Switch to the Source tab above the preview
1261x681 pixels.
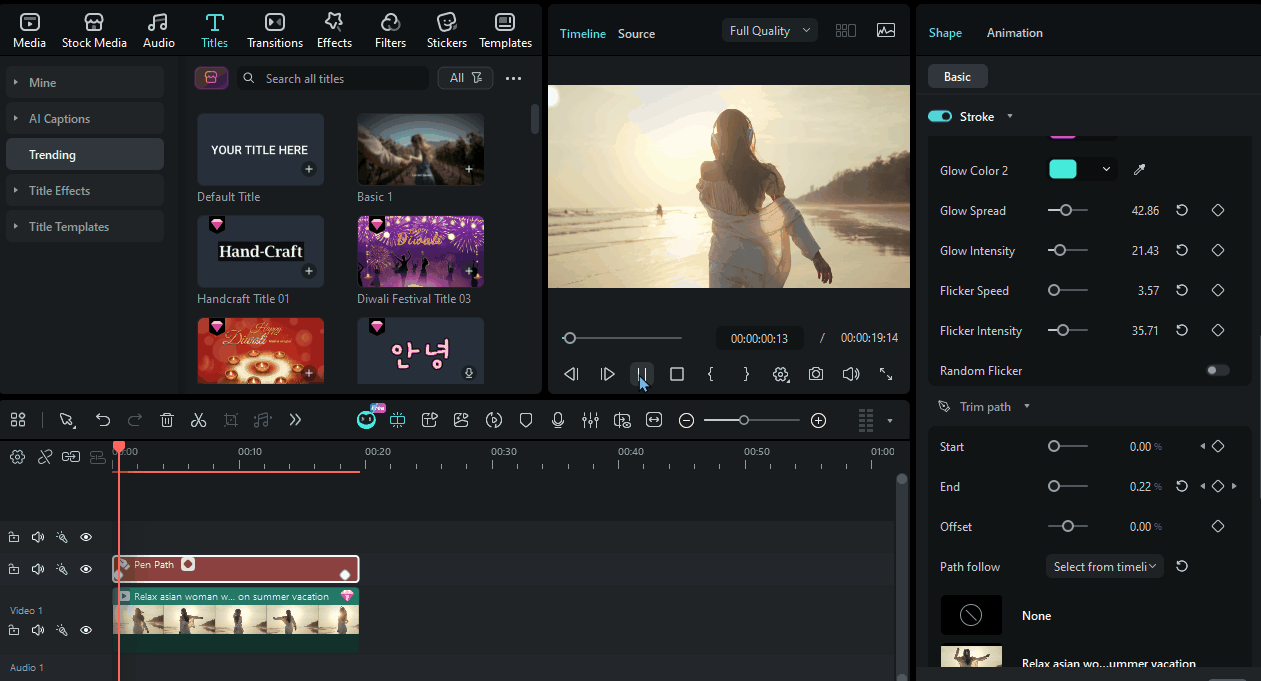click(636, 33)
